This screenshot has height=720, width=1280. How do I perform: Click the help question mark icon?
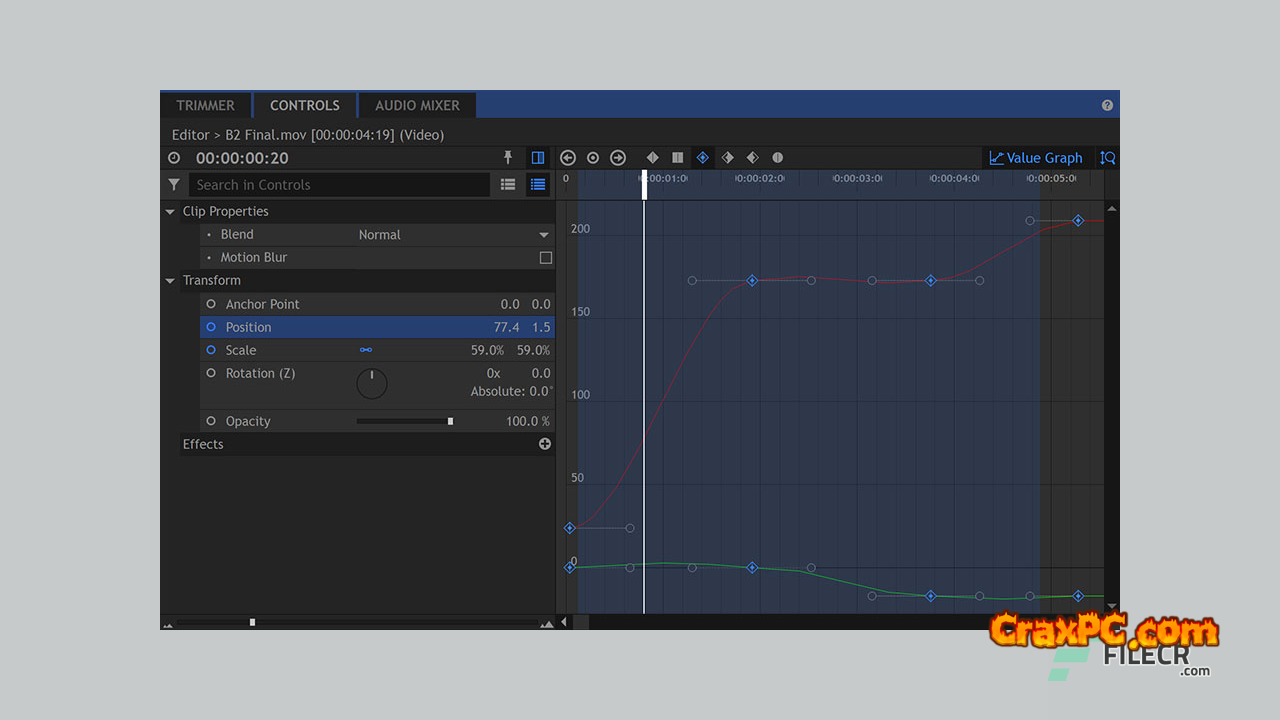(1107, 105)
